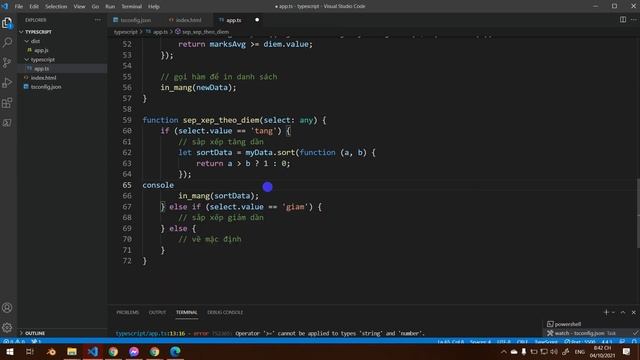Viewport: 640px width, 360px height.
Task: Open the Manage gear icon
Action: click(7, 327)
